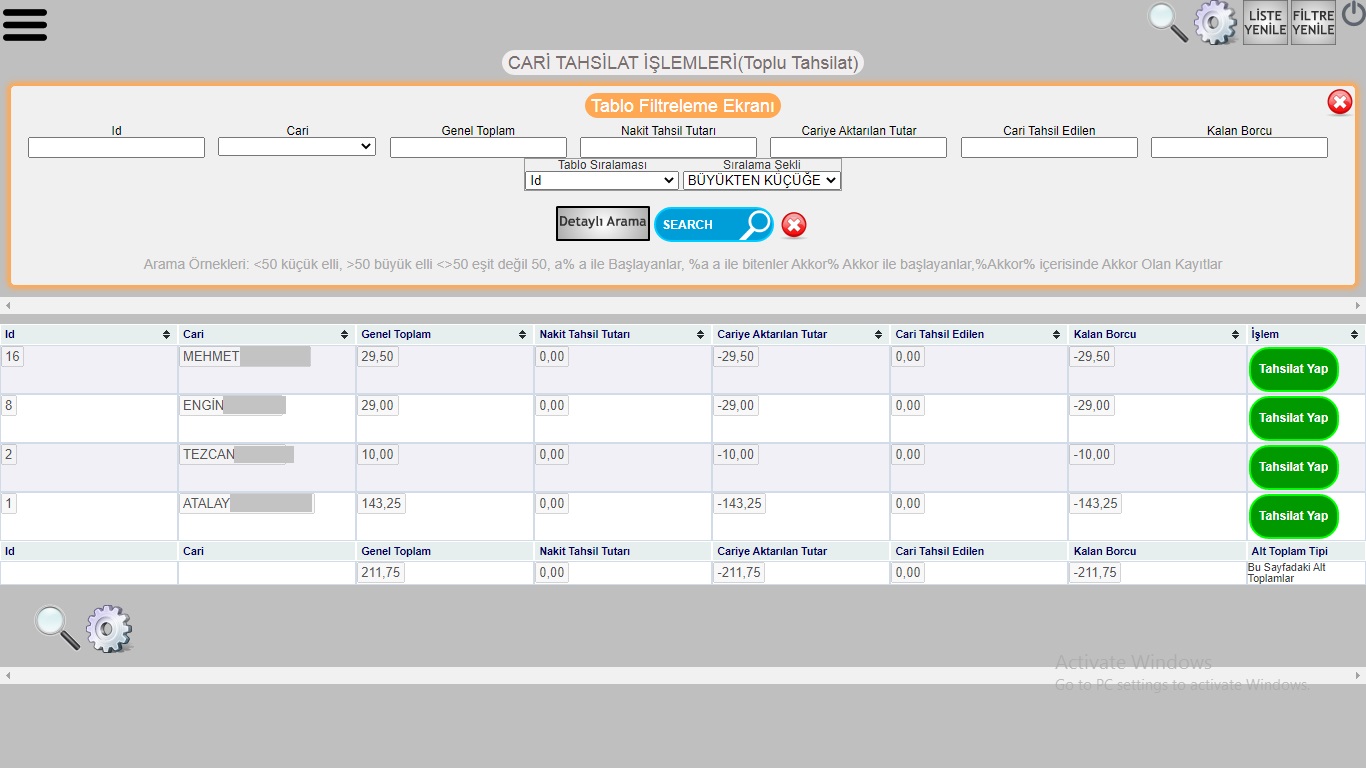
Task: Click Genel Toplam value 29,50
Action: pos(378,356)
